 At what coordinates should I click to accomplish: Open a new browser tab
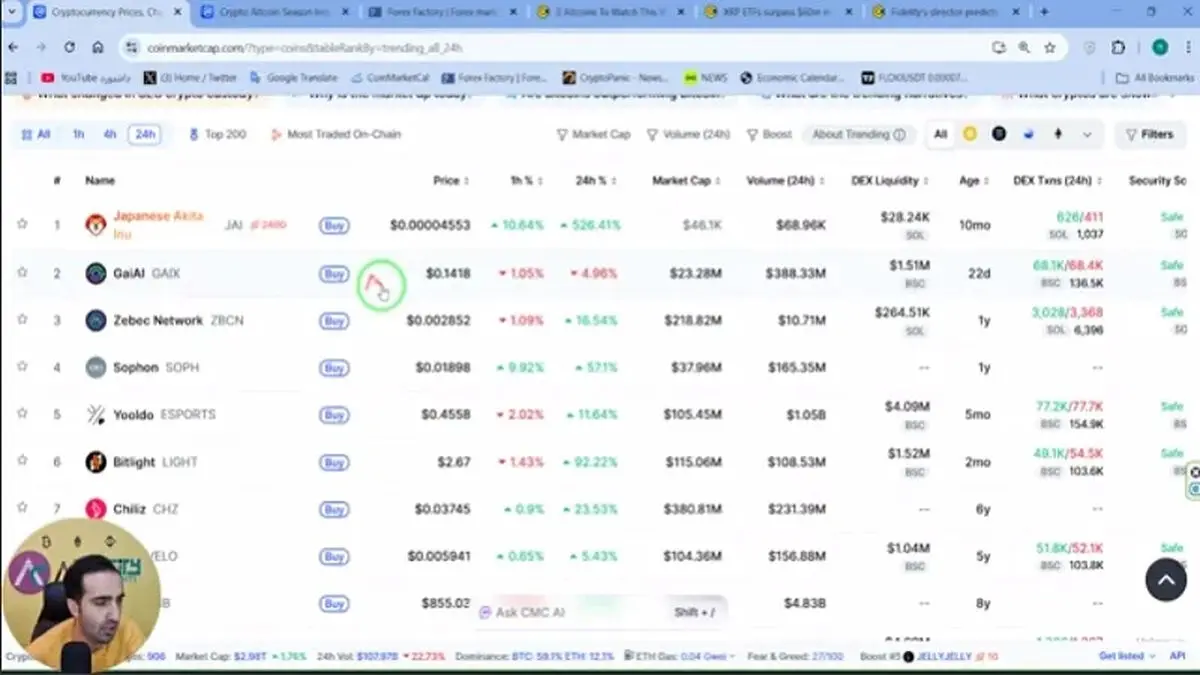pyautogui.click(x=1044, y=12)
